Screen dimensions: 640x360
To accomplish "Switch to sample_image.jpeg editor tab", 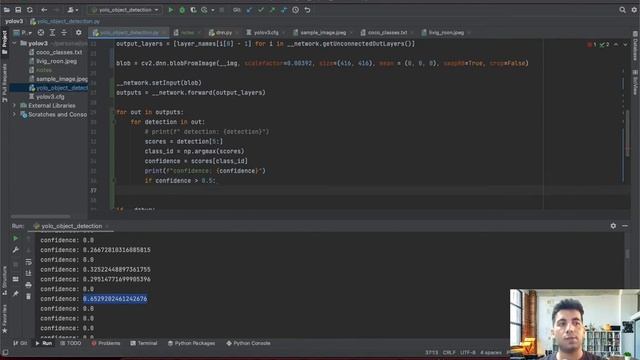I will pyautogui.click(x=322, y=33).
